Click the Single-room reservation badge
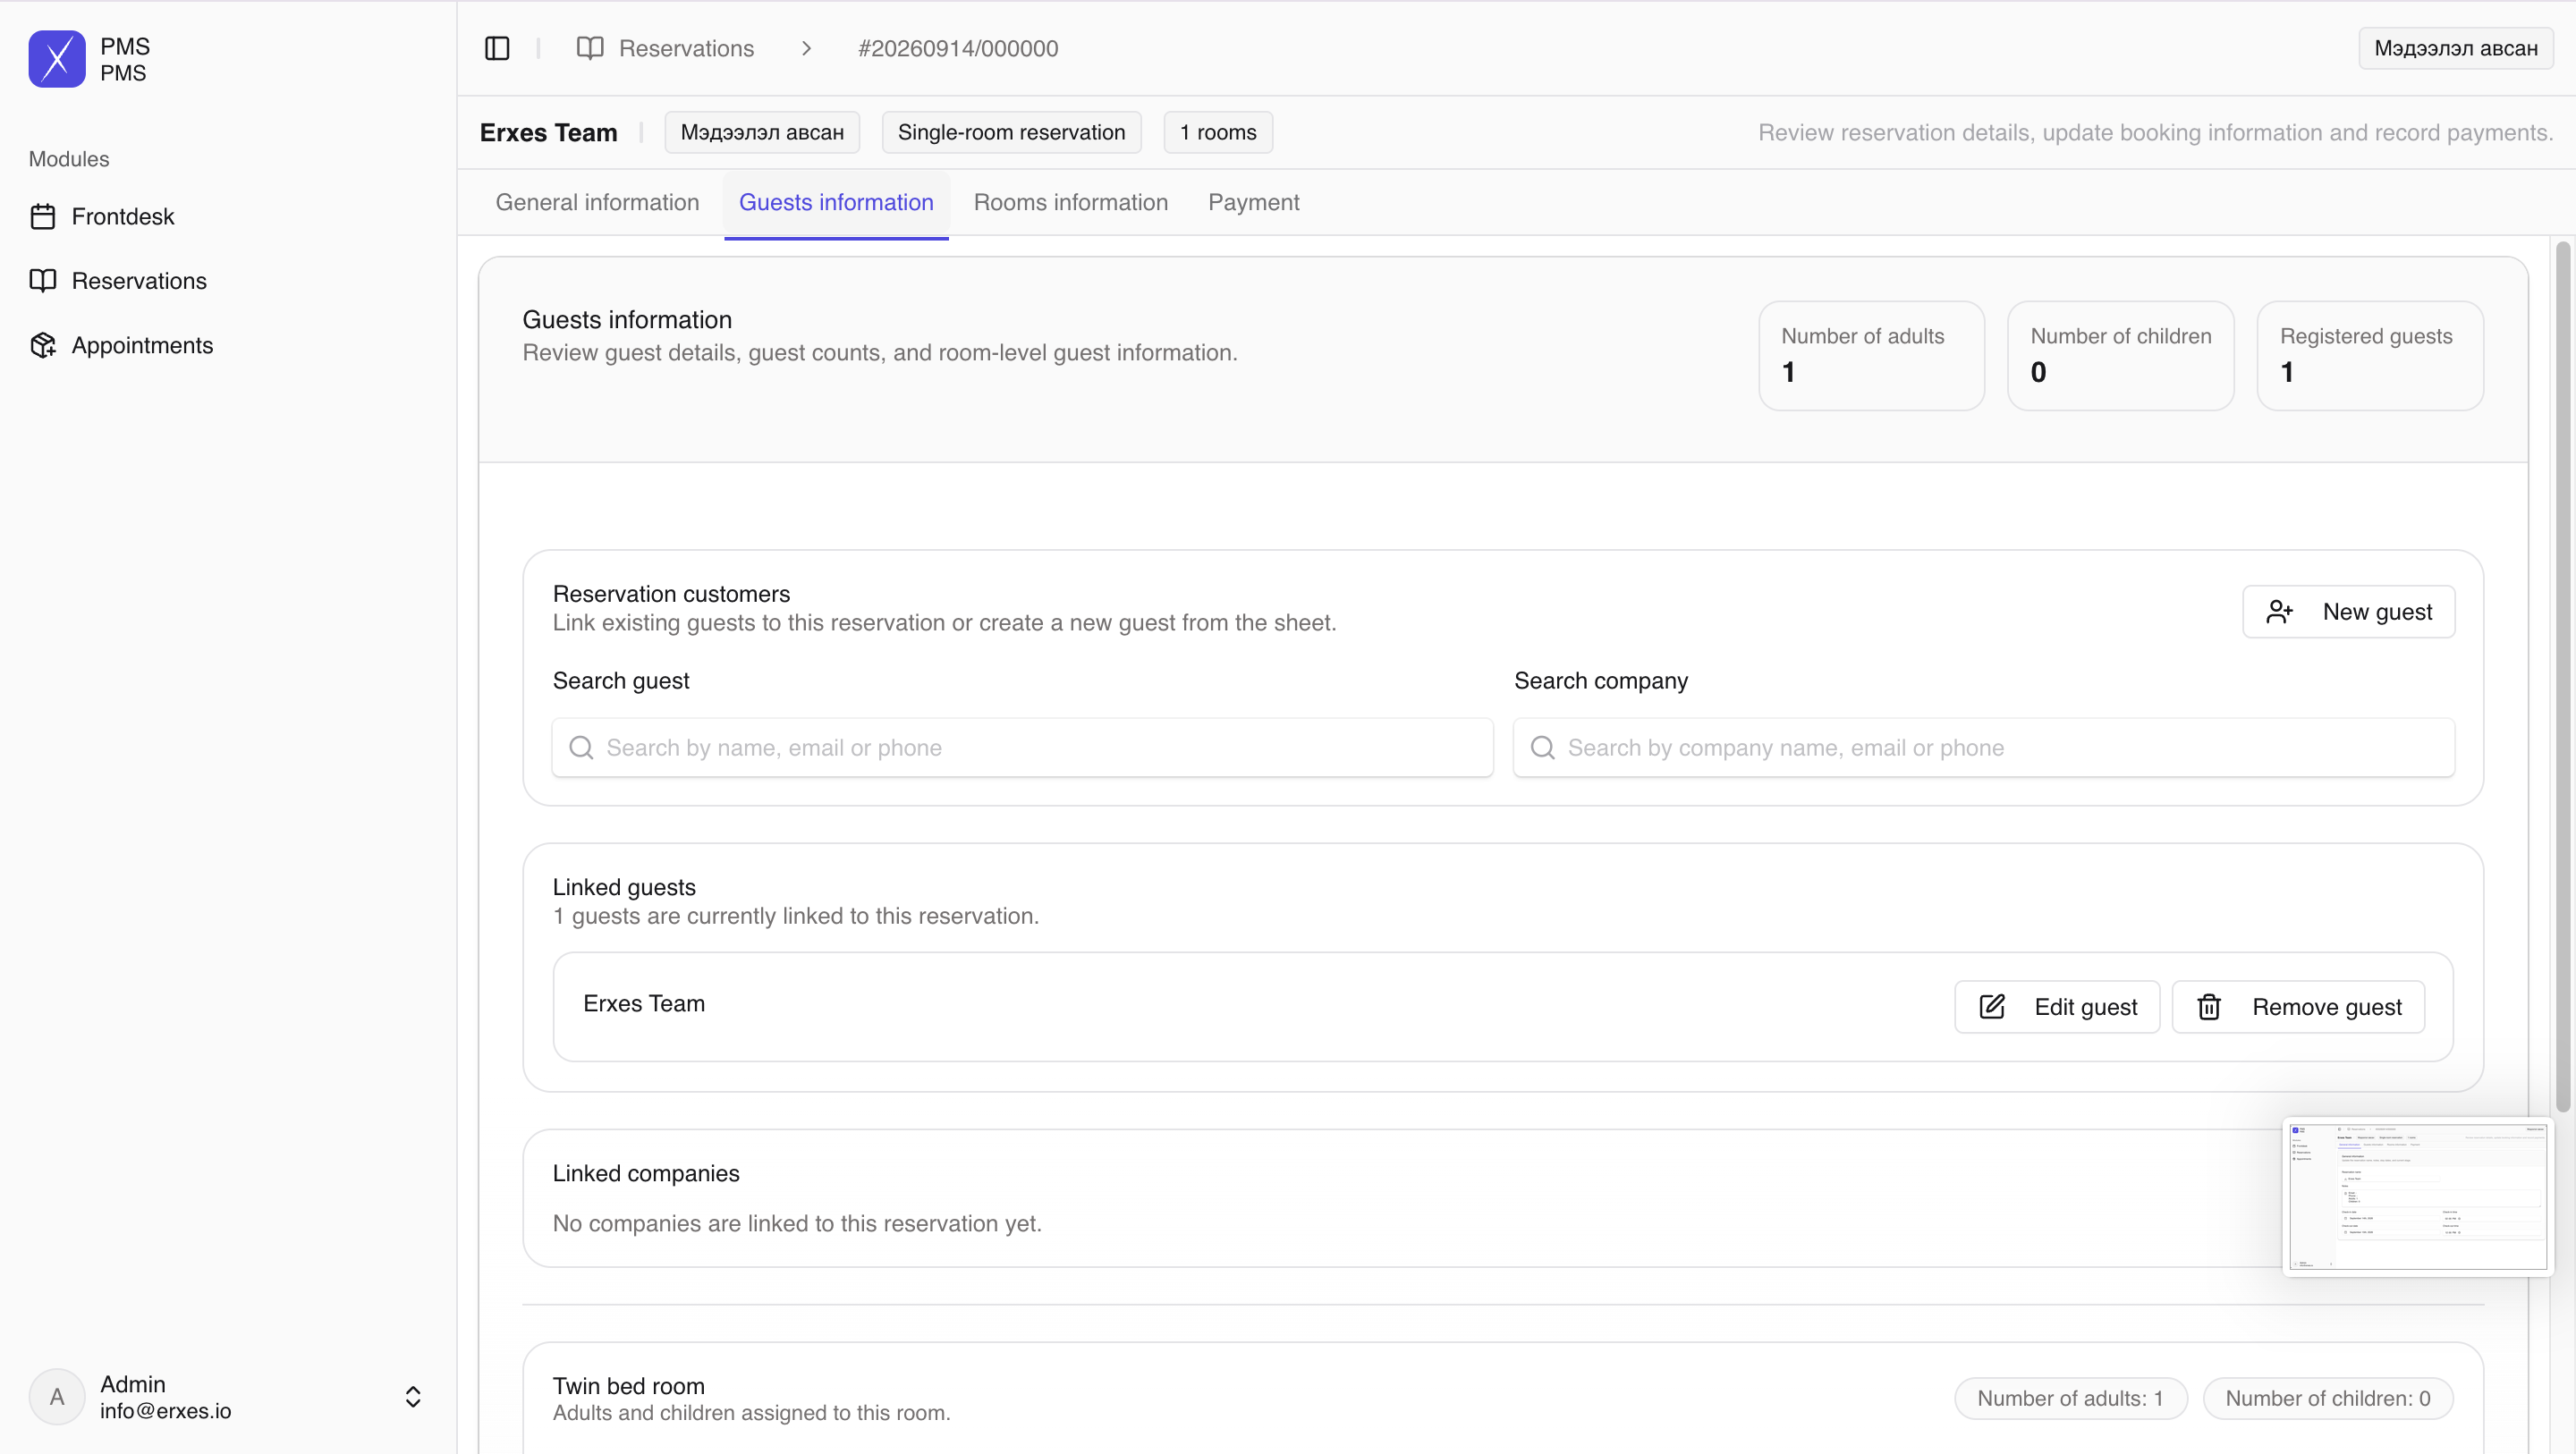2576x1454 pixels. (1011, 132)
